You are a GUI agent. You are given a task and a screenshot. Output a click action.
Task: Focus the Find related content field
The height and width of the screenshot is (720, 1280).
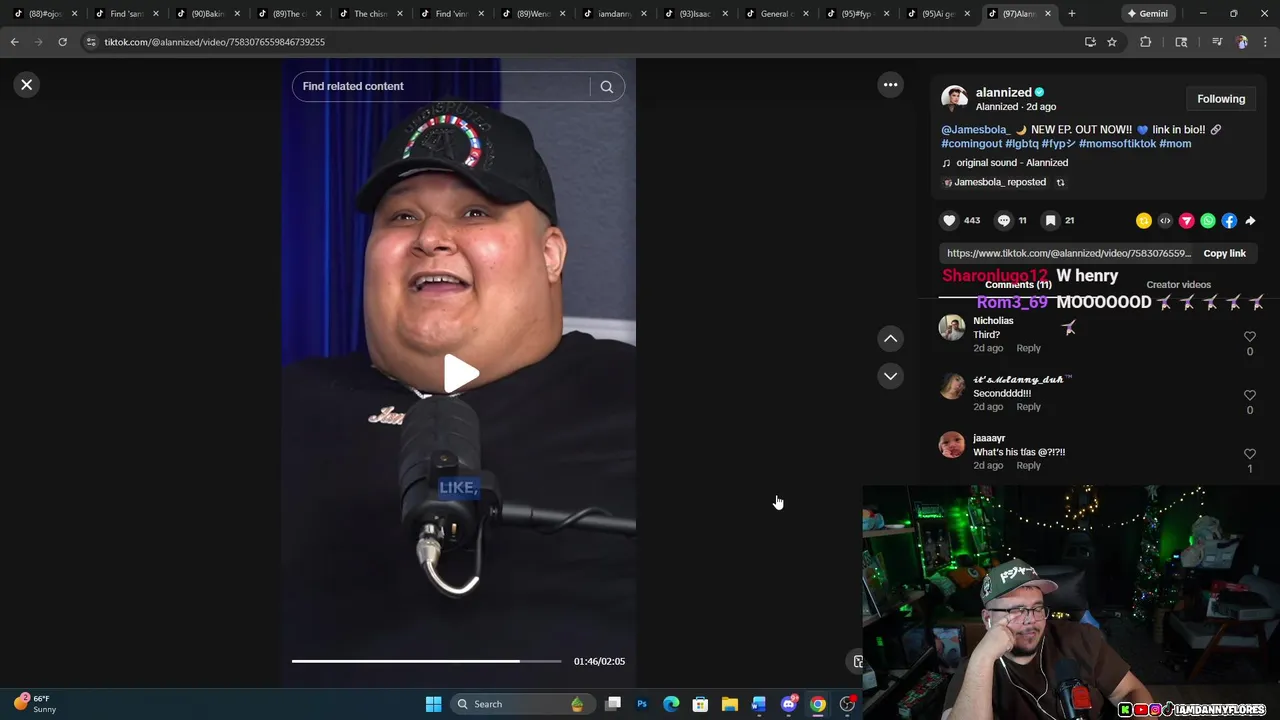click(440, 87)
